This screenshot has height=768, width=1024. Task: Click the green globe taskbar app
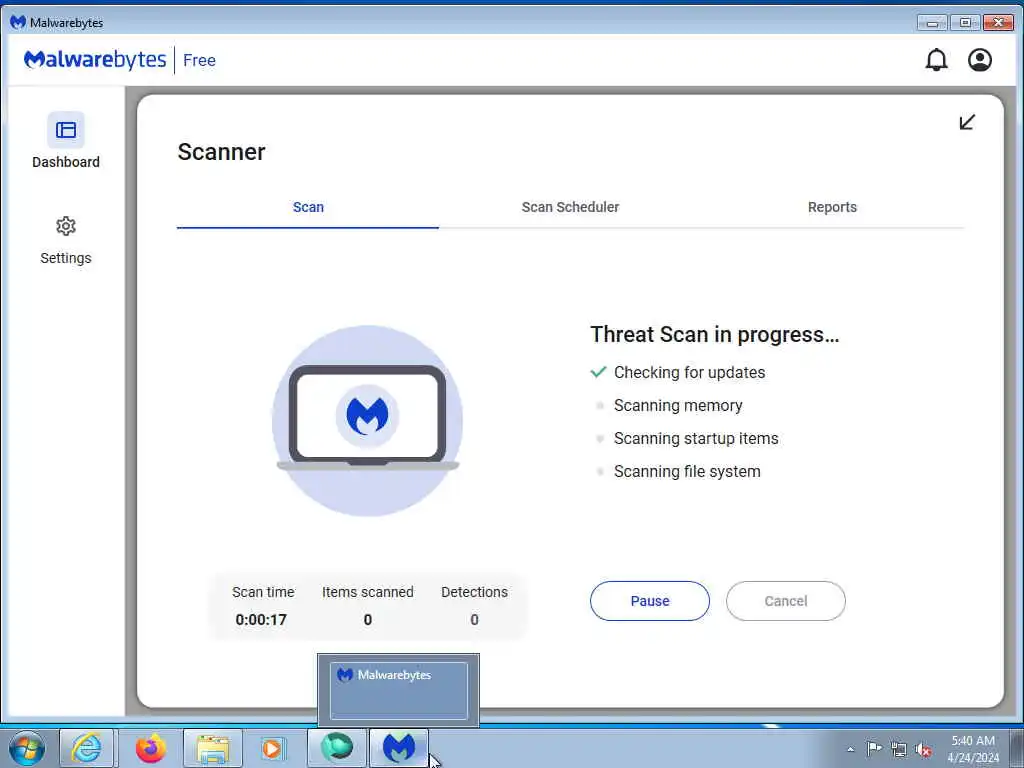click(337, 748)
